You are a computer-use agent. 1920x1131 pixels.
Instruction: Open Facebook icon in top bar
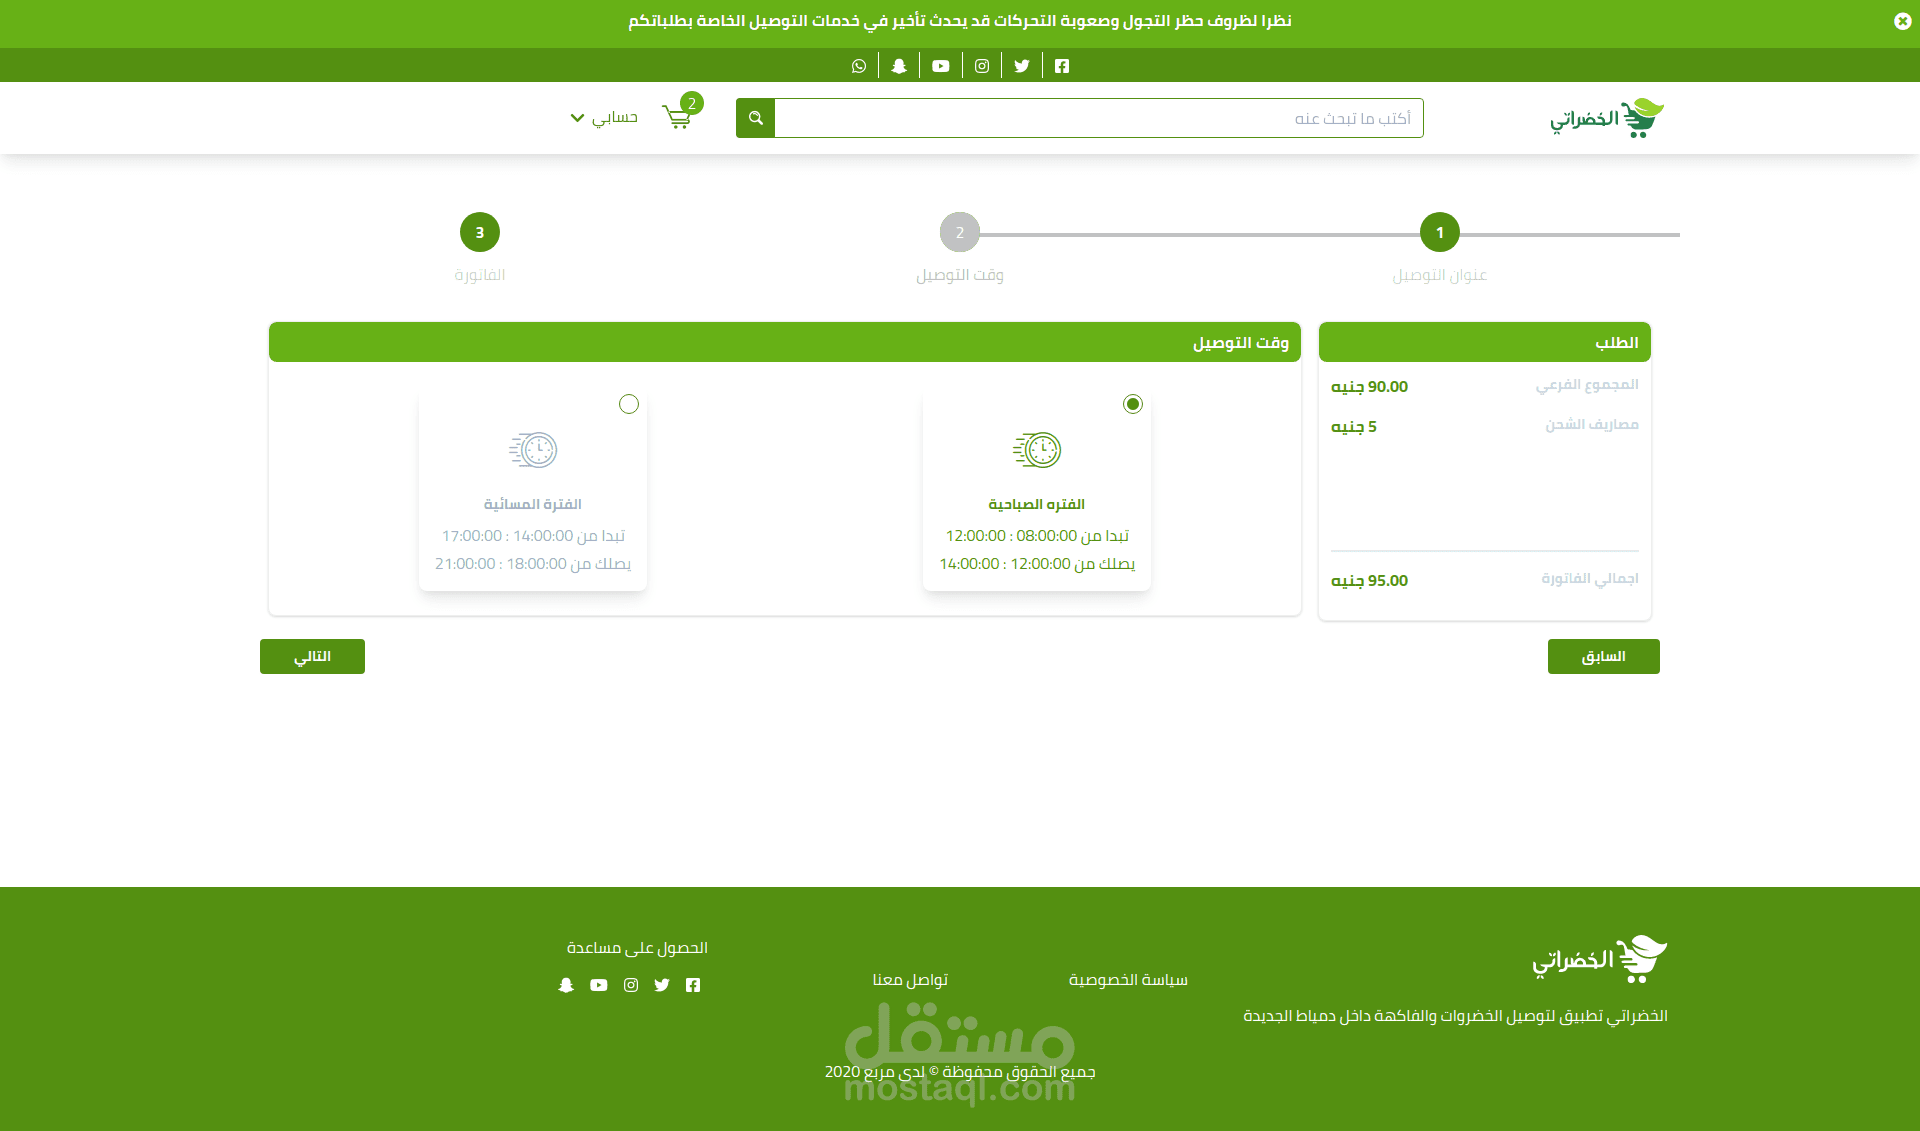[x=1062, y=66]
